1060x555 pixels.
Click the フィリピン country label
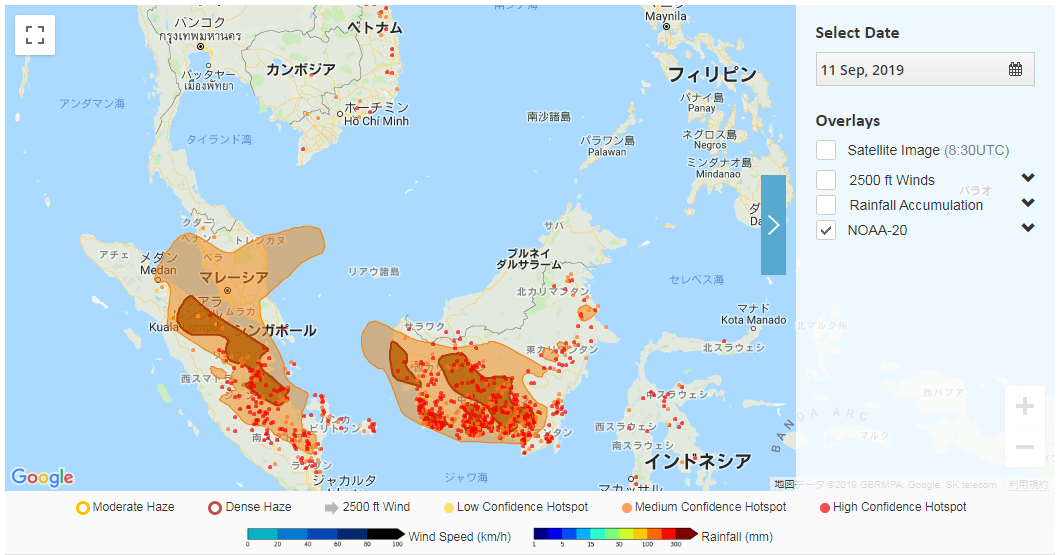pyautogui.click(x=712, y=74)
